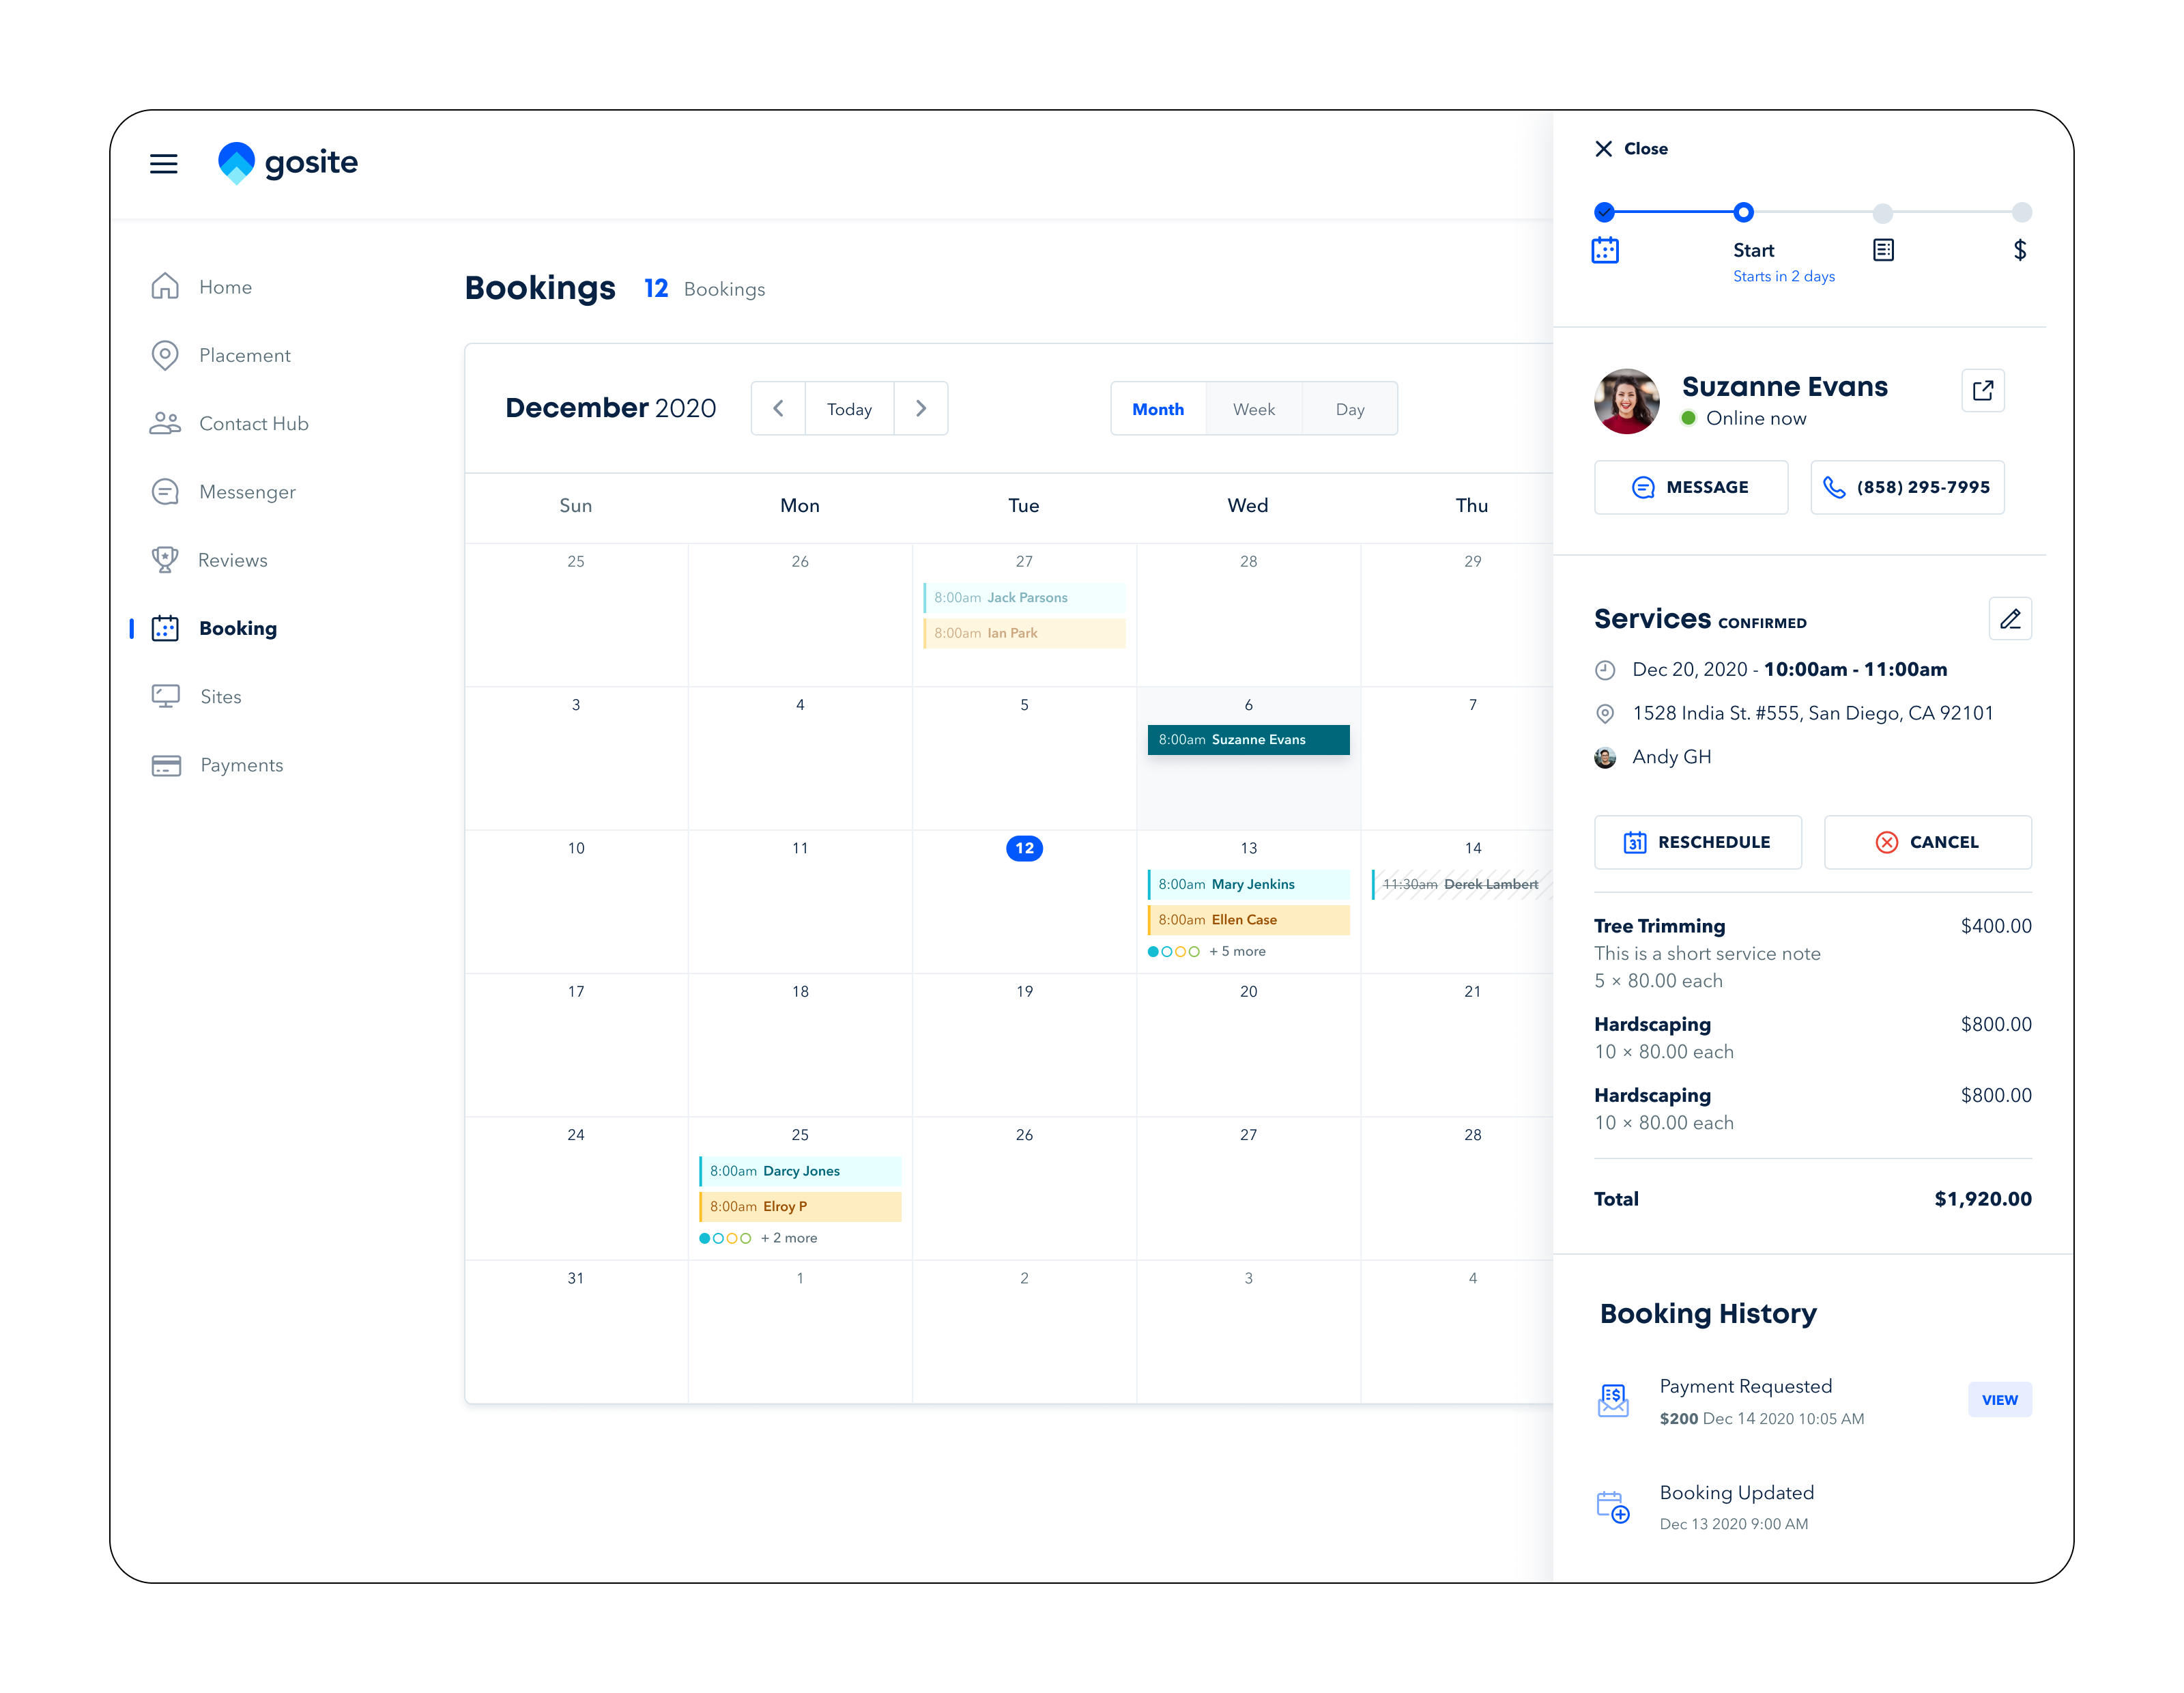The width and height of the screenshot is (2184, 1693).
Task: Open Suzanne Evans profile in external link icon
Action: (1982, 390)
